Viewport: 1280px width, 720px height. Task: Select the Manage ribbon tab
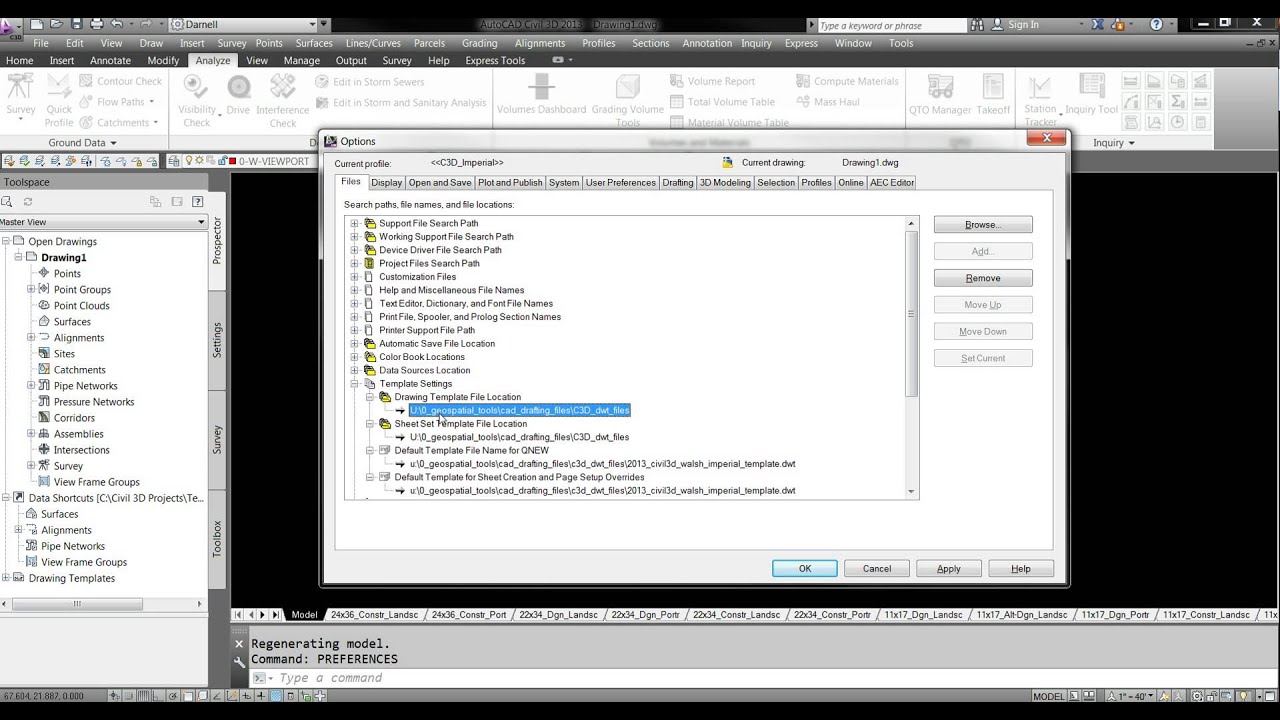(x=301, y=60)
